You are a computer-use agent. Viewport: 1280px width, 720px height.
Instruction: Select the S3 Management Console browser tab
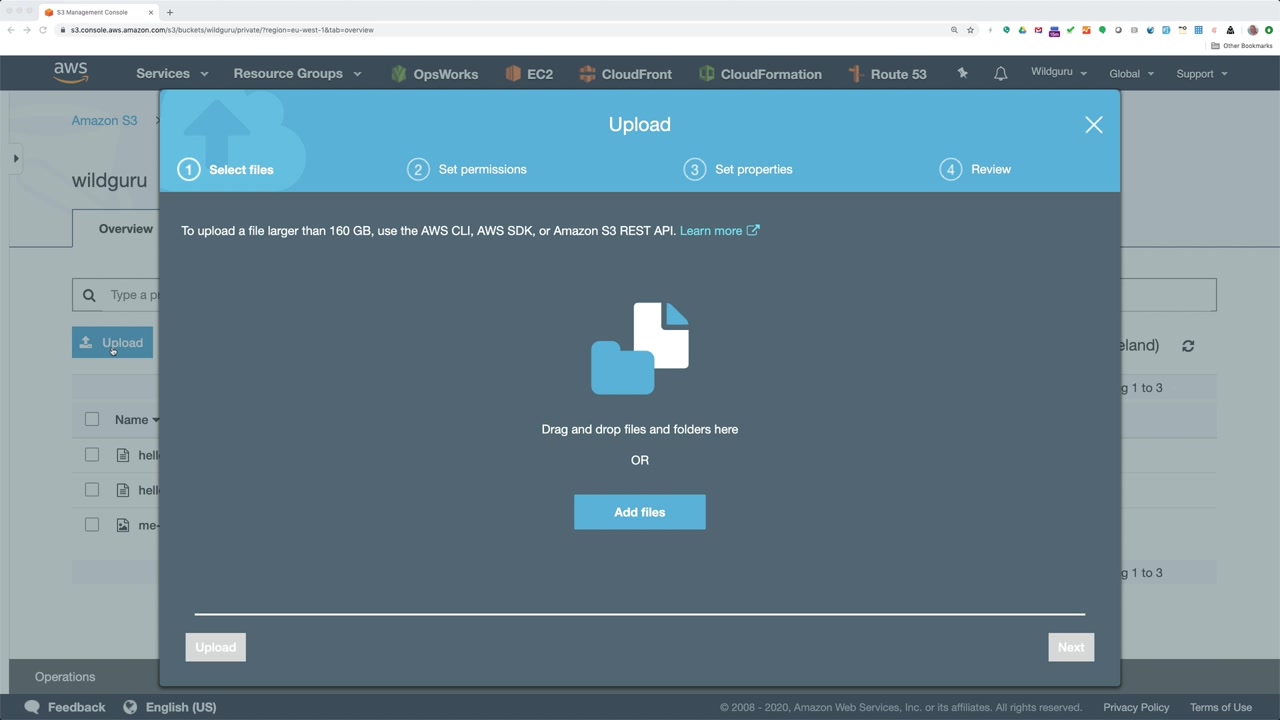tap(99, 12)
